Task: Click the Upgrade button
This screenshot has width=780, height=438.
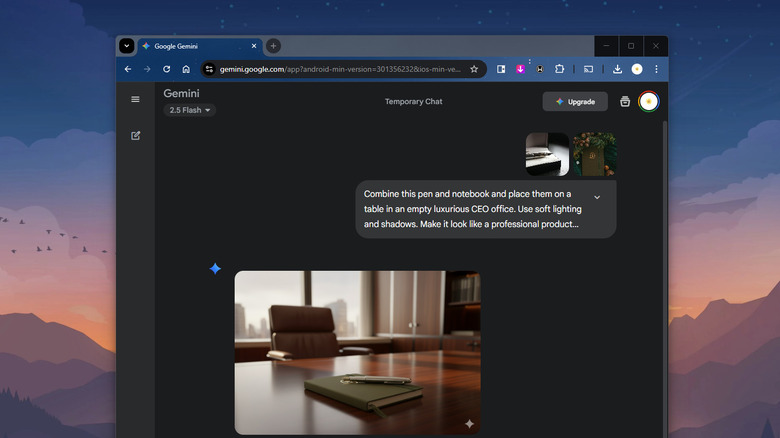Action: click(x=575, y=101)
